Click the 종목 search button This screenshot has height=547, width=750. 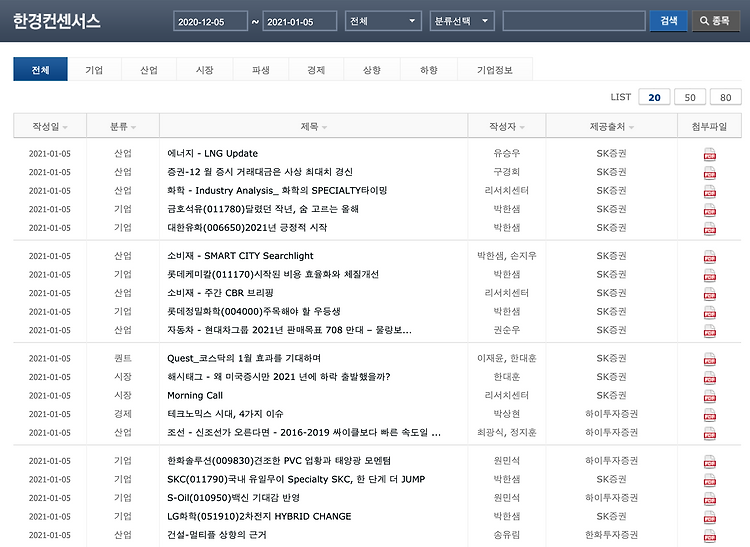[715, 21]
